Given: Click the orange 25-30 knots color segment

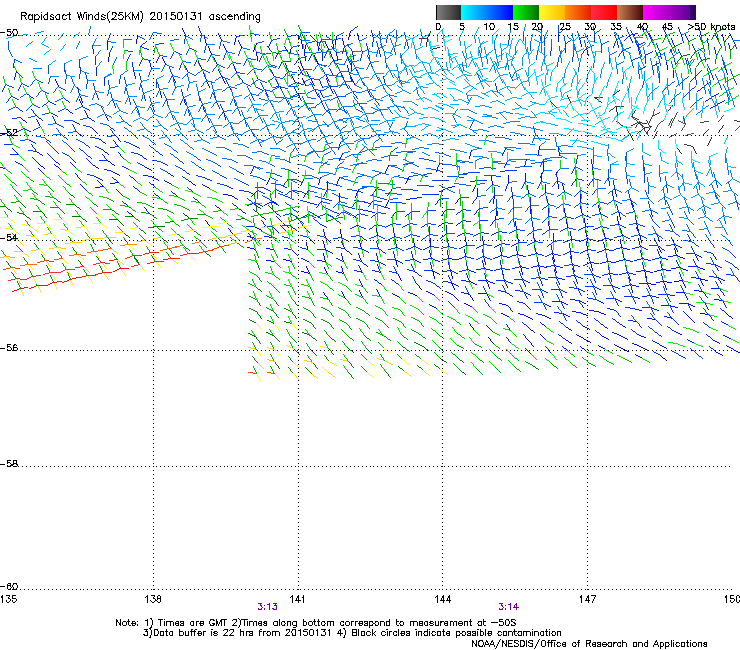Looking at the screenshot, I should click(x=578, y=12).
